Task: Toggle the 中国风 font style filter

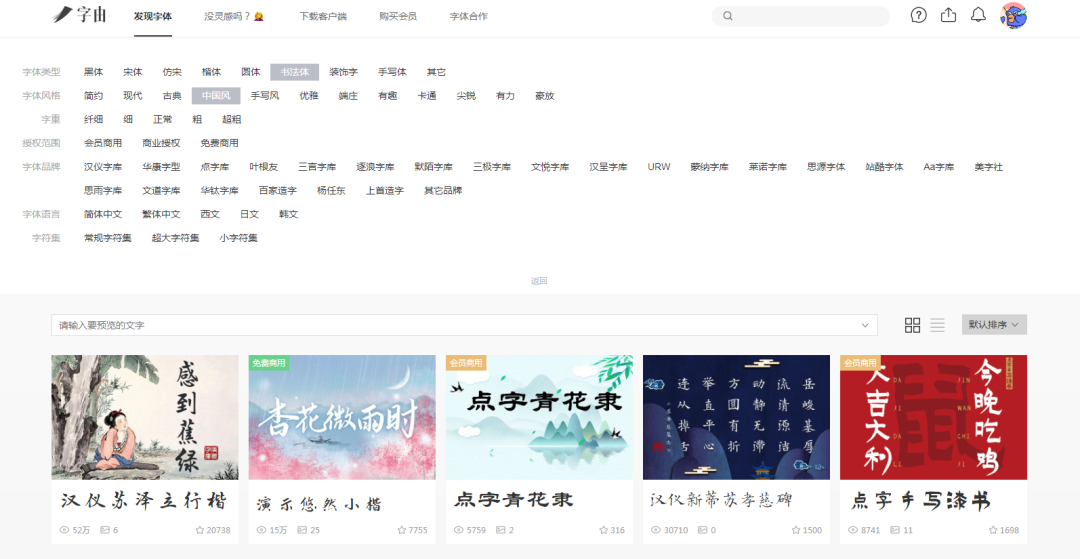Action: (216, 96)
